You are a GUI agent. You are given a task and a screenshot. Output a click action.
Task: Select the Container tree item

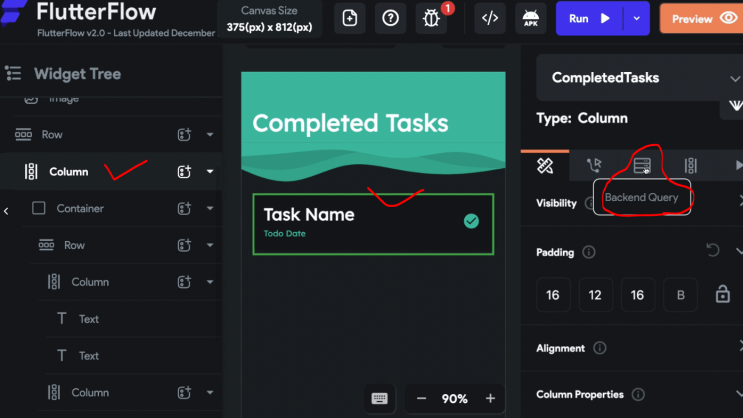click(80, 209)
